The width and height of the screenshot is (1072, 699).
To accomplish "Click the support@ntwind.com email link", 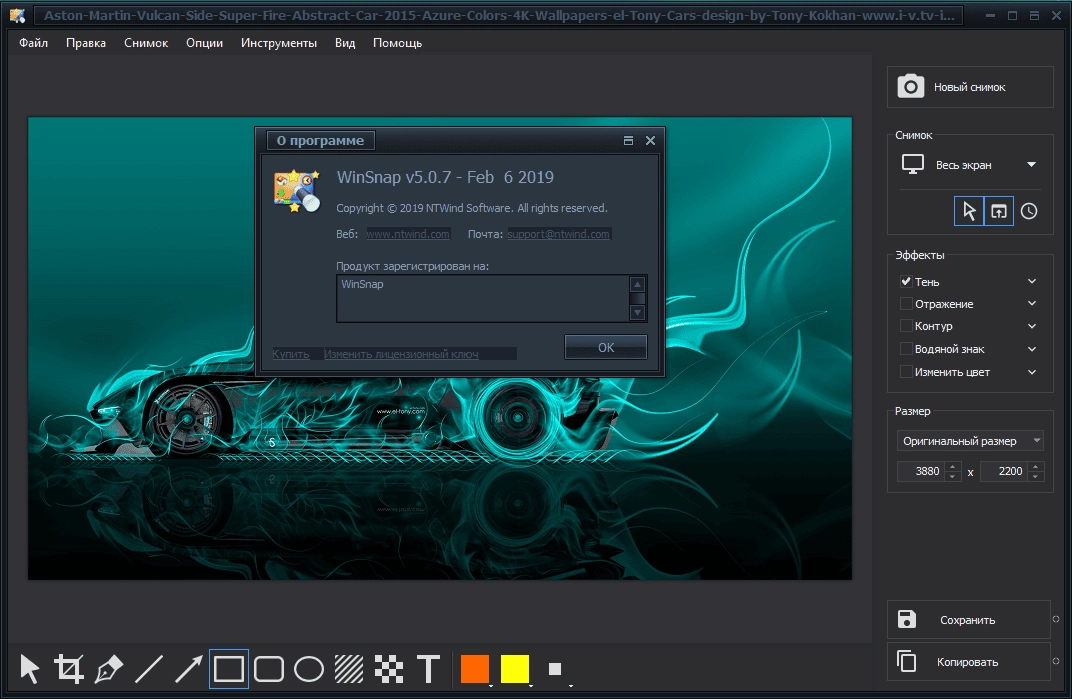I will [x=559, y=234].
